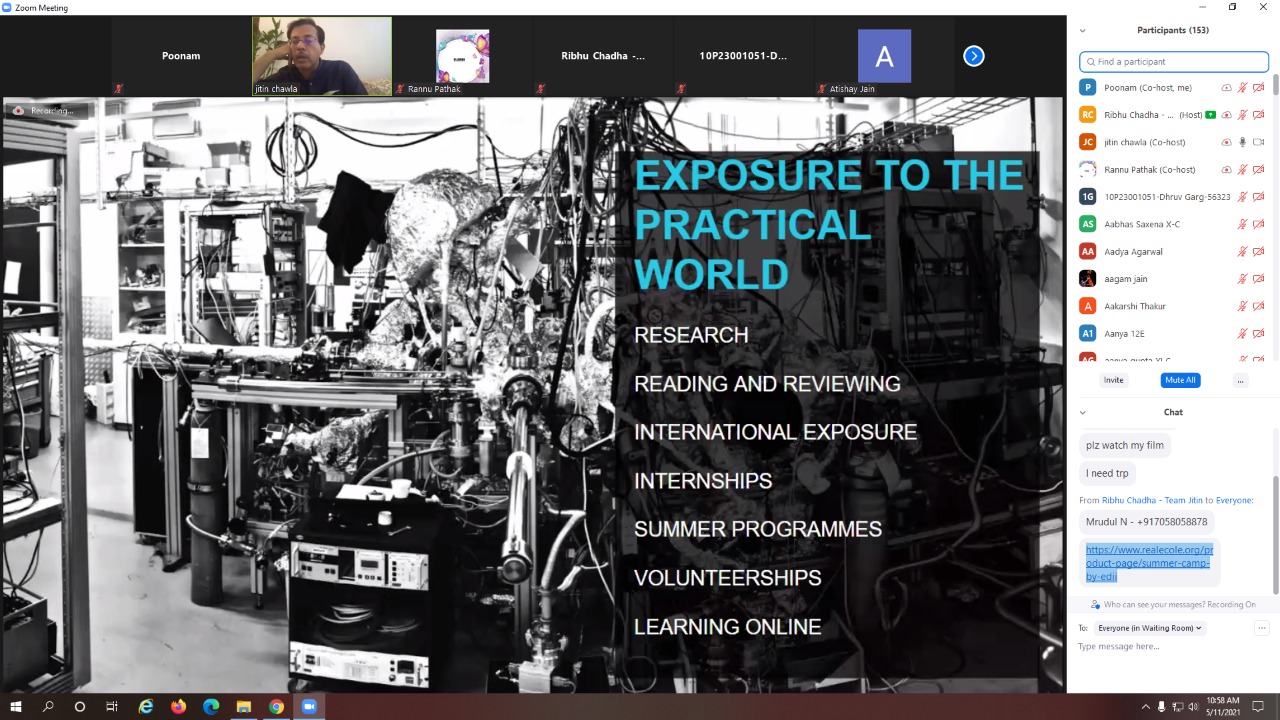
Task: Click Aabhas Saxena's muted microphone icon
Action: click(1243, 224)
